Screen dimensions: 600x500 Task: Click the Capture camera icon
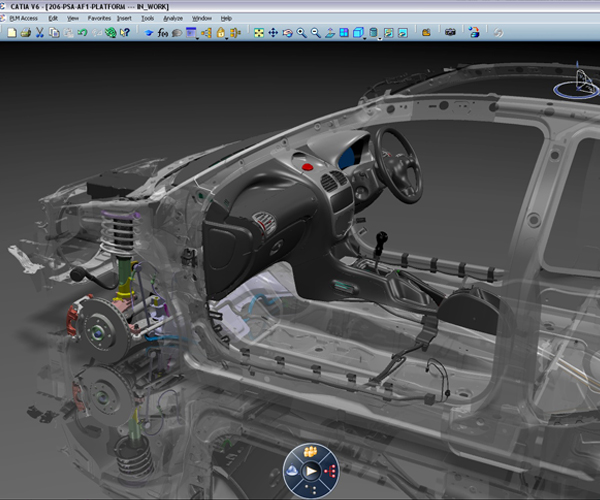tap(450, 33)
